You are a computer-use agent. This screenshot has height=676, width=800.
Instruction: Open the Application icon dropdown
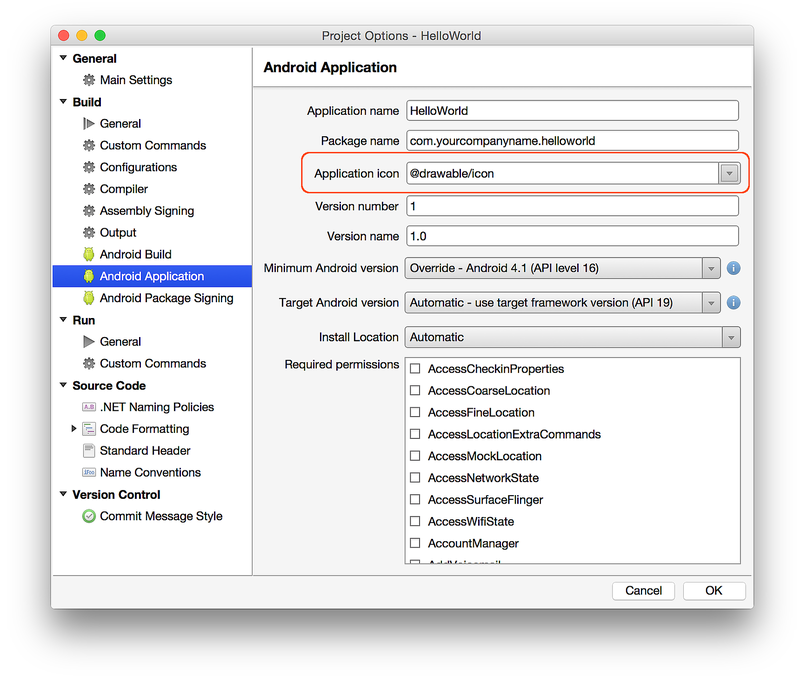(729, 172)
